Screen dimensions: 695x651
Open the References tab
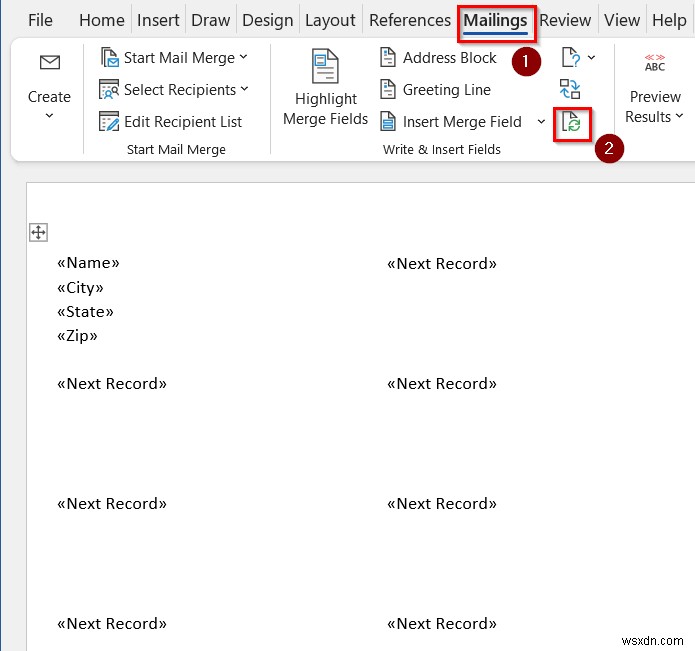click(410, 20)
